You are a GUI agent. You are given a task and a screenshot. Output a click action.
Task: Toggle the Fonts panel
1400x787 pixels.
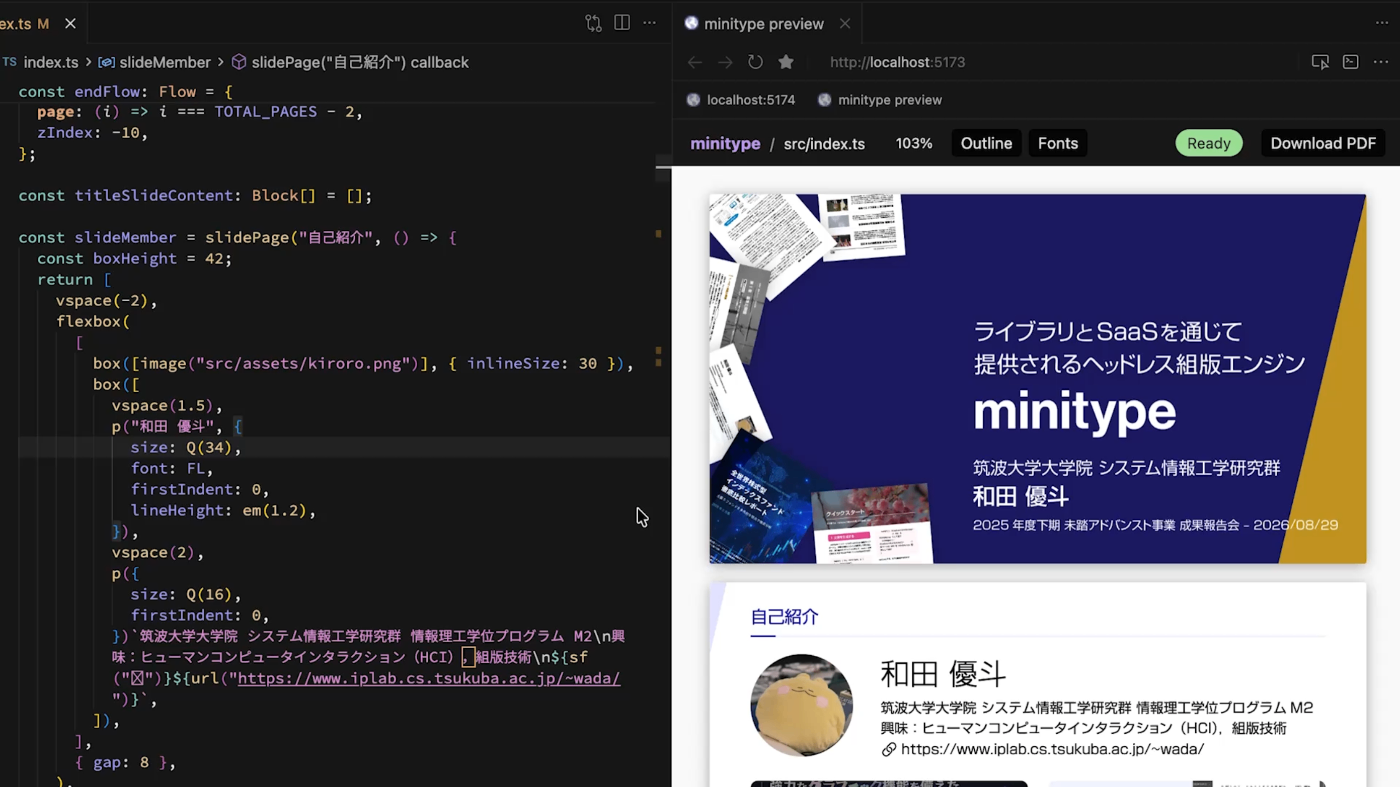pyautogui.click(x=1058, y=144)
